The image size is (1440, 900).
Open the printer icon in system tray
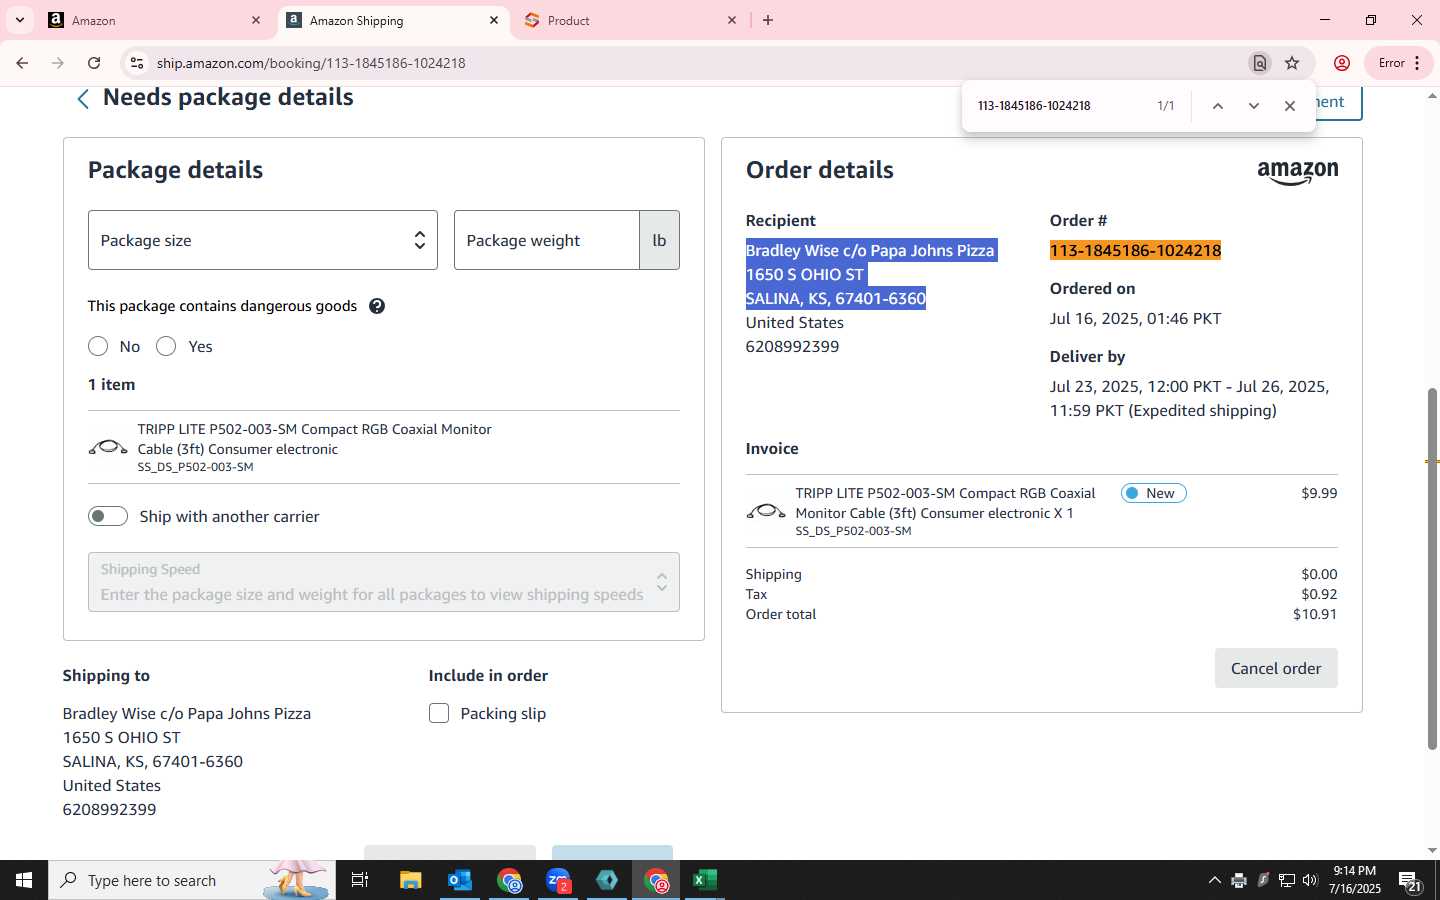(1238, 880)
